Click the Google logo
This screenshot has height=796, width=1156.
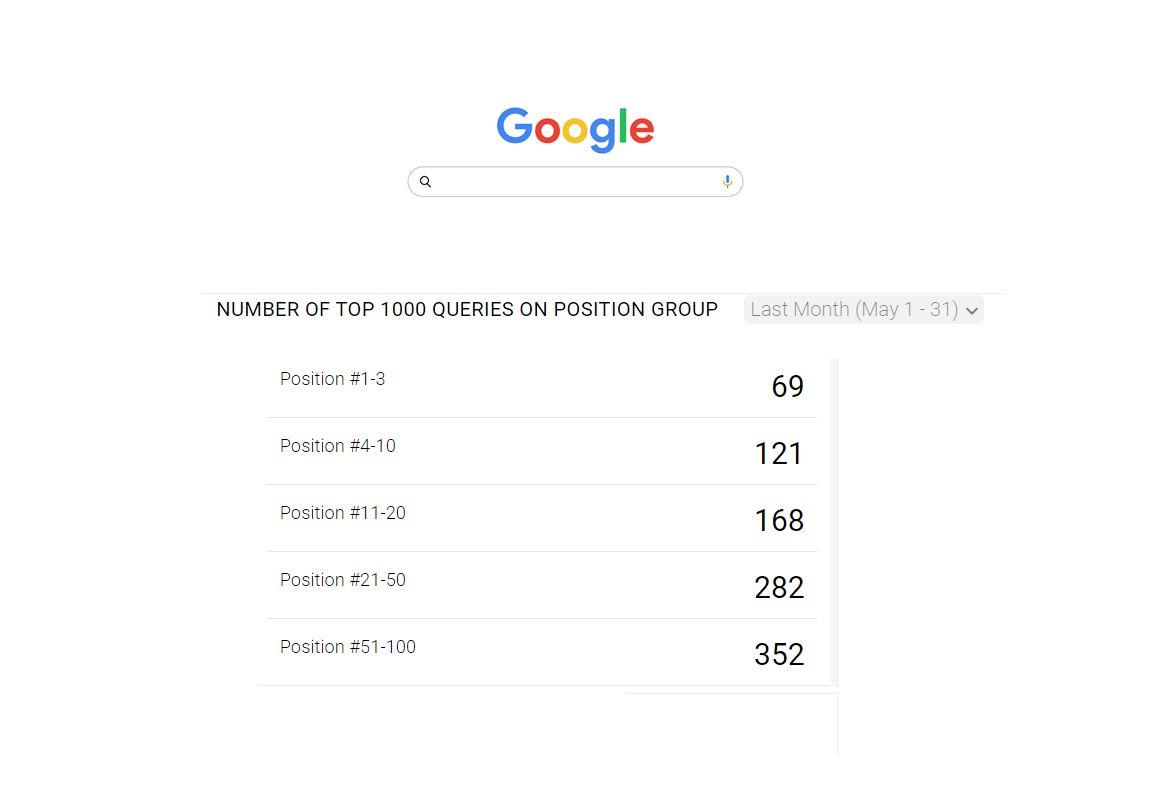click(575, 129)
